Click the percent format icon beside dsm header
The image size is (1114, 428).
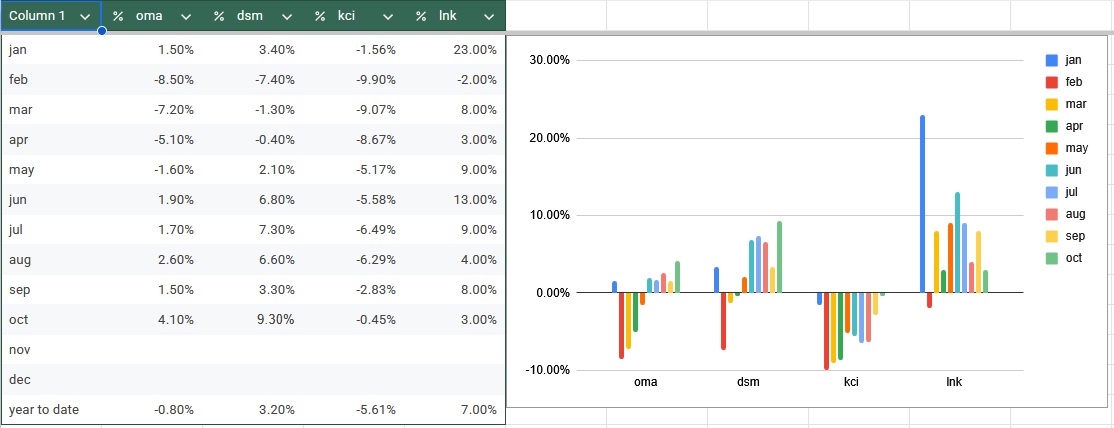(219, 16)
